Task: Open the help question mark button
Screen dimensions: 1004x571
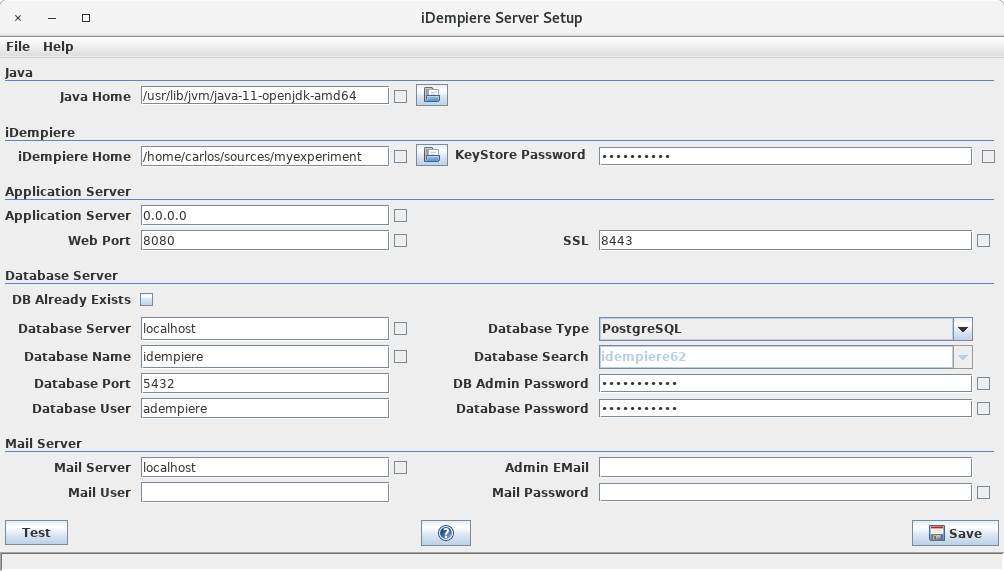Action: coord(446,533)
